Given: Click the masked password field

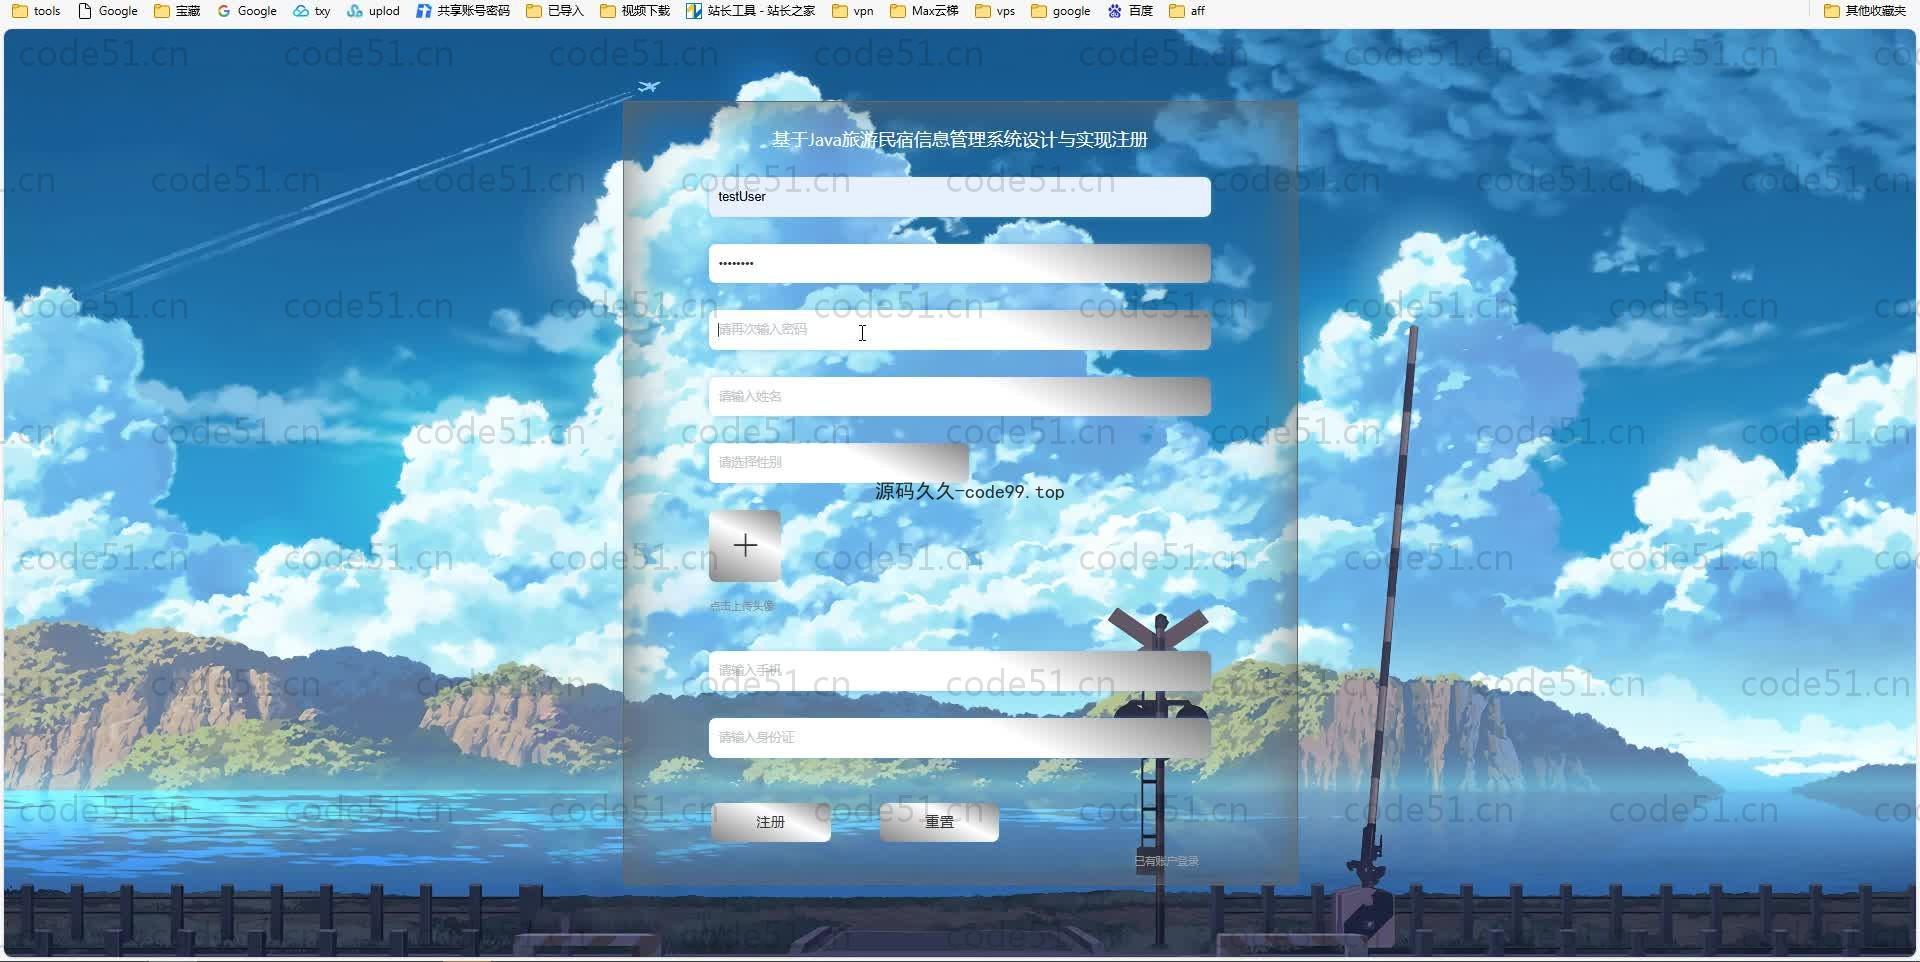Looking at the screenshot, I should coord(959,264).
